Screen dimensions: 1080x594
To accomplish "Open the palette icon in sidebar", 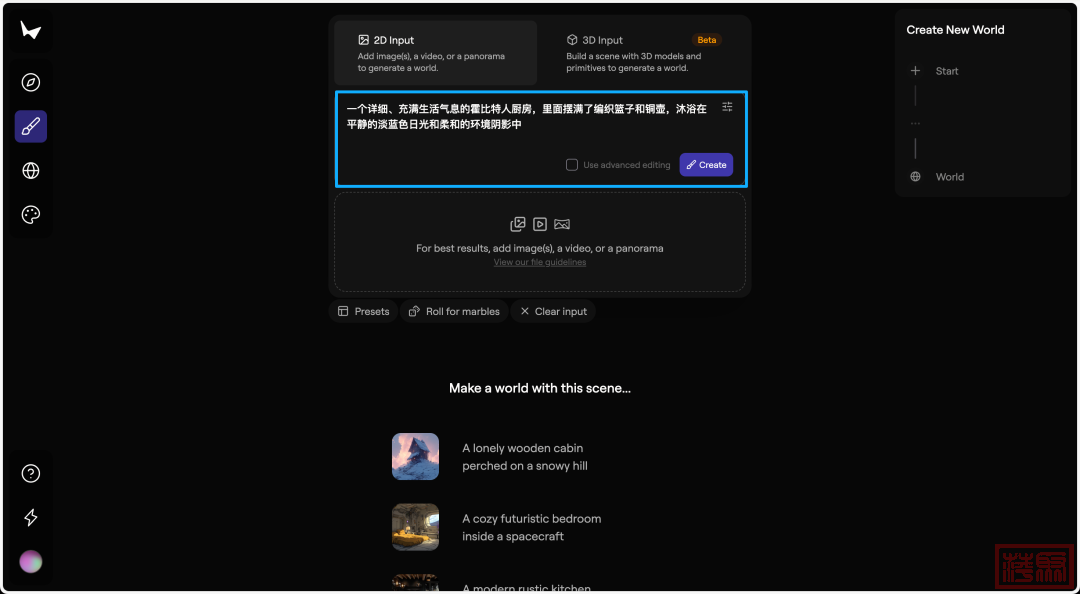I will 31,215.
